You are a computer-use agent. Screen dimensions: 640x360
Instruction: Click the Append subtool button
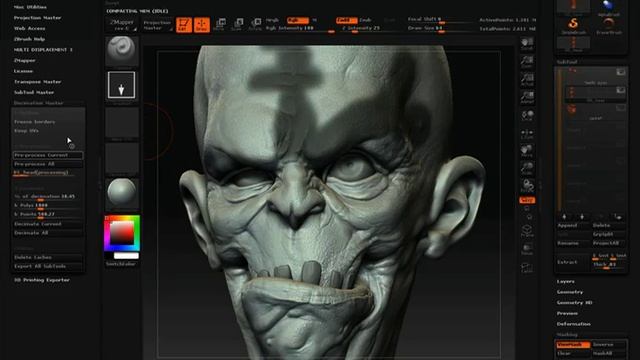[573, 225]
